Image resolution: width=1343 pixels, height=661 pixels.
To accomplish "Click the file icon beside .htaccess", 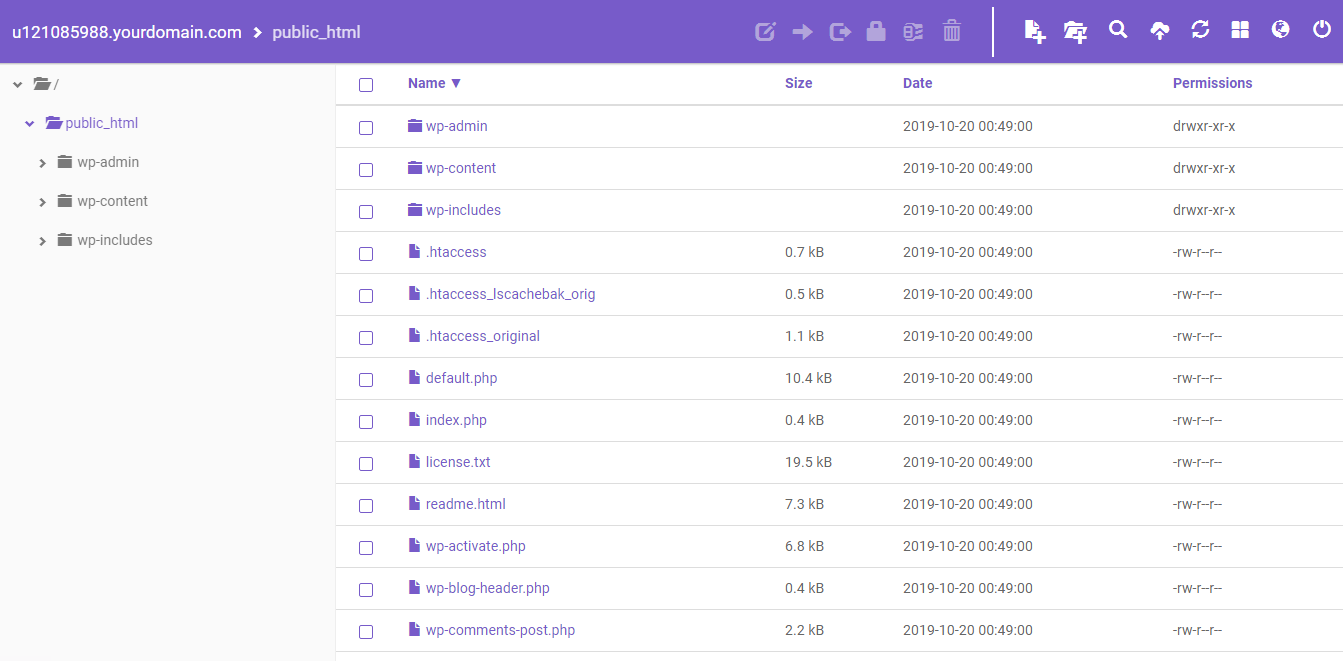I will (415, 252).
